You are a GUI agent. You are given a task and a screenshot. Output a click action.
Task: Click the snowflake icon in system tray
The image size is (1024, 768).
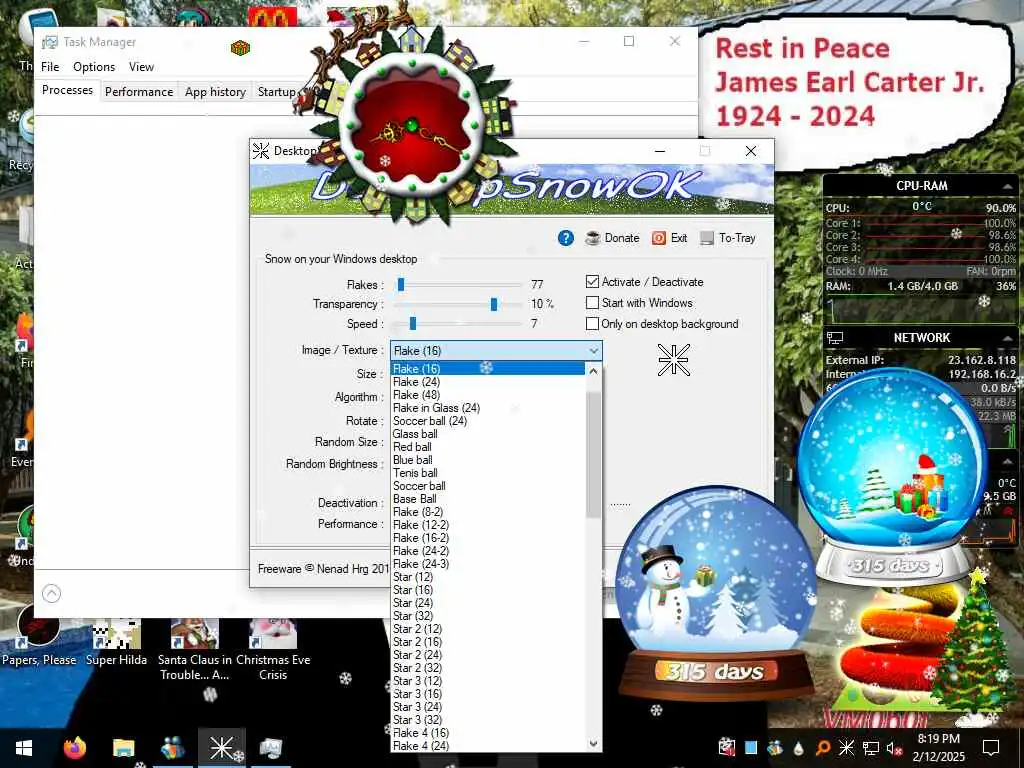click(846, 747)
